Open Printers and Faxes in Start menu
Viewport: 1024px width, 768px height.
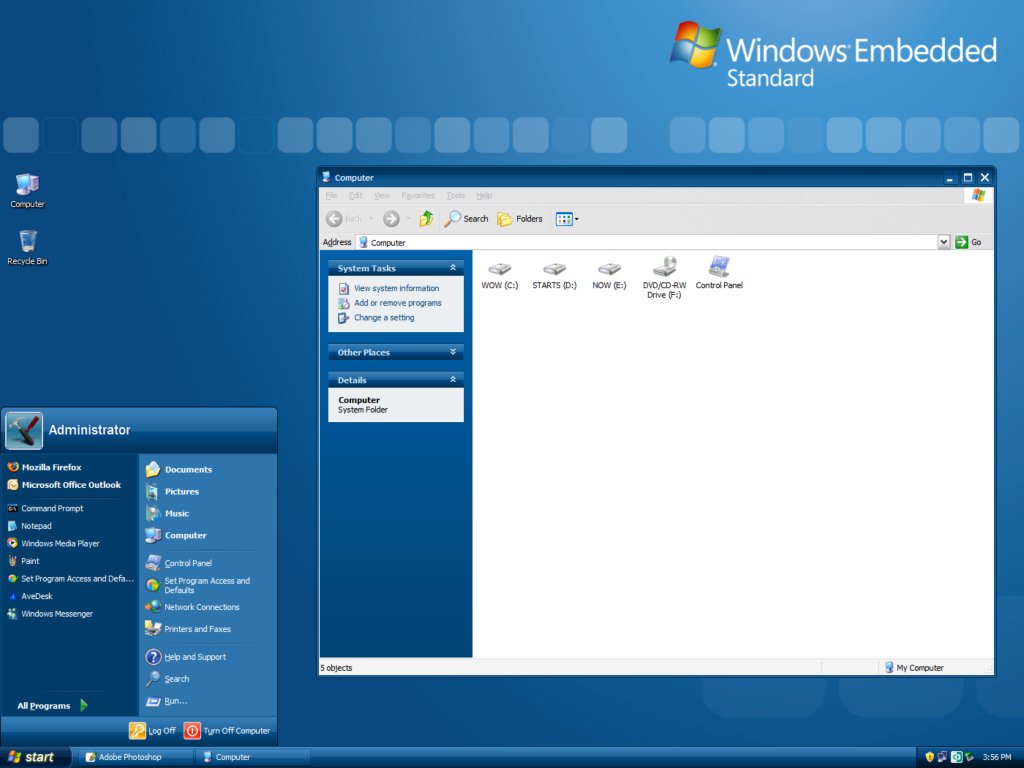(188, 629)
